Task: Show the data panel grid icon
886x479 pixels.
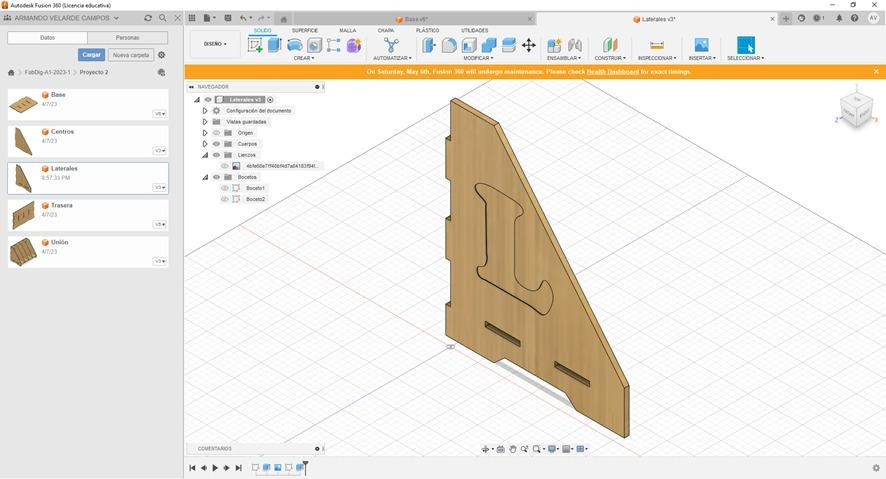Action: click(x=192, y=18)
